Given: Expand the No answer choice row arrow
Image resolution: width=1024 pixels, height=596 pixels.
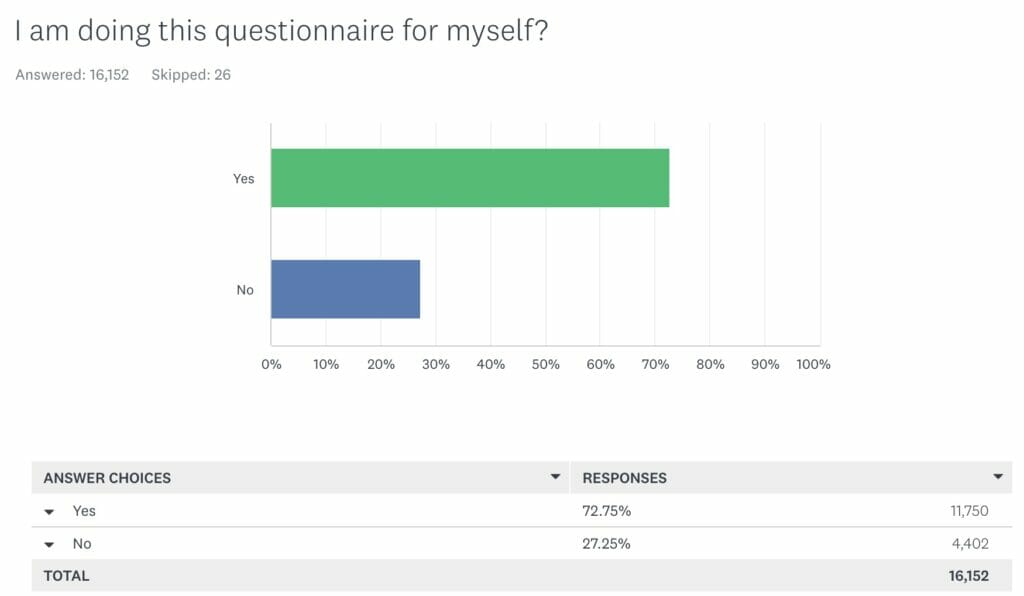Looking at the screenshot, I should pos(50,545).
